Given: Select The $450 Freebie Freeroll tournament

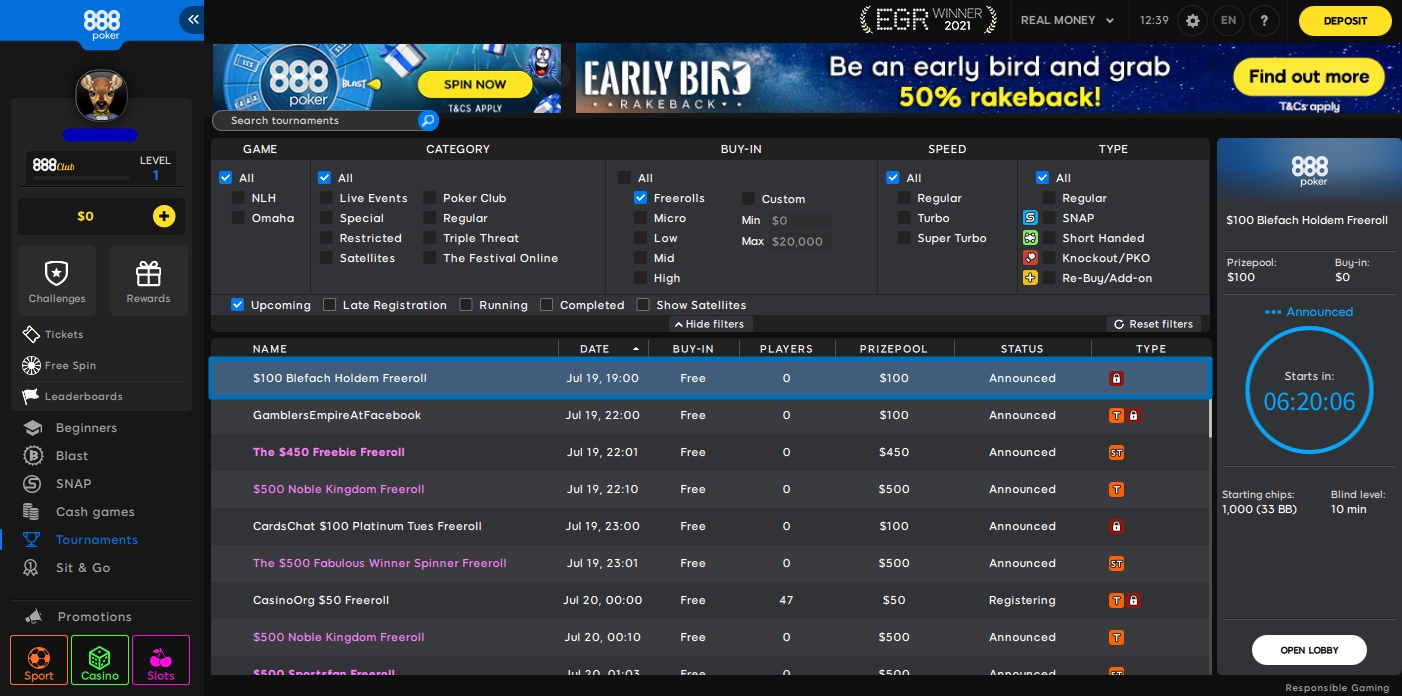Looking at the screenshot, I should pyautogui.click(x=710, y=453).
